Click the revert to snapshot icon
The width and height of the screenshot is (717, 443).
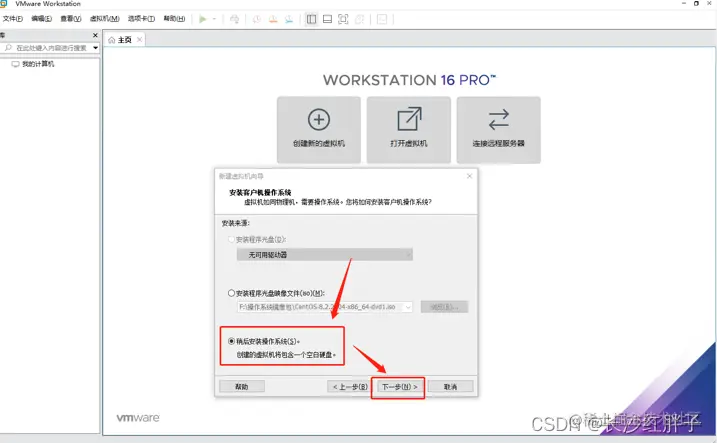point(273,19)
